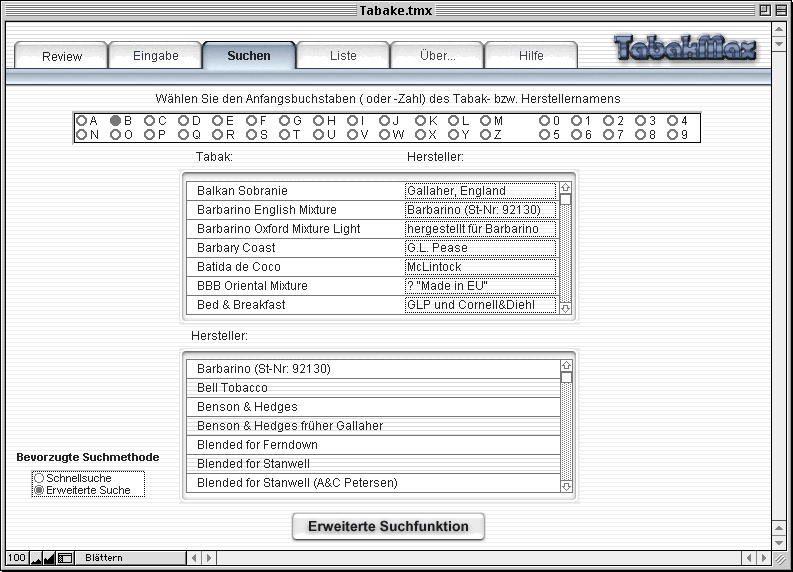Image resolution: width=793 pixels, height=572 pixels.
Task: Click the zoom in mountain icon
Action: 49,558
